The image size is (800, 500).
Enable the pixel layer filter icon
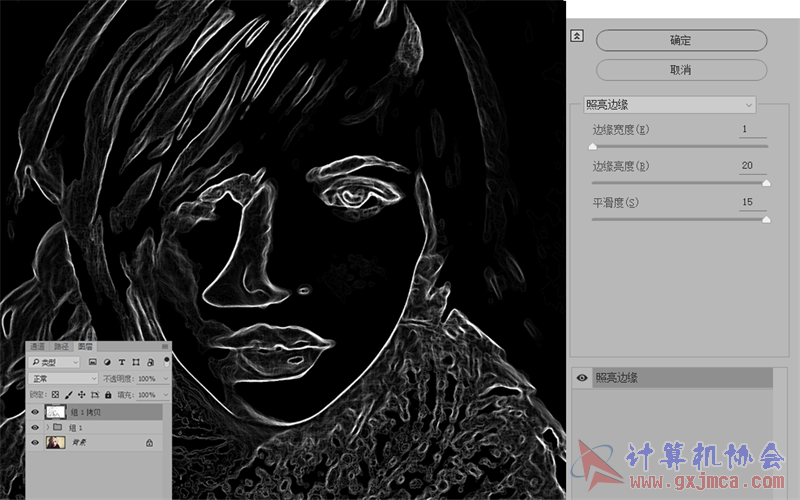coord(92,362)
